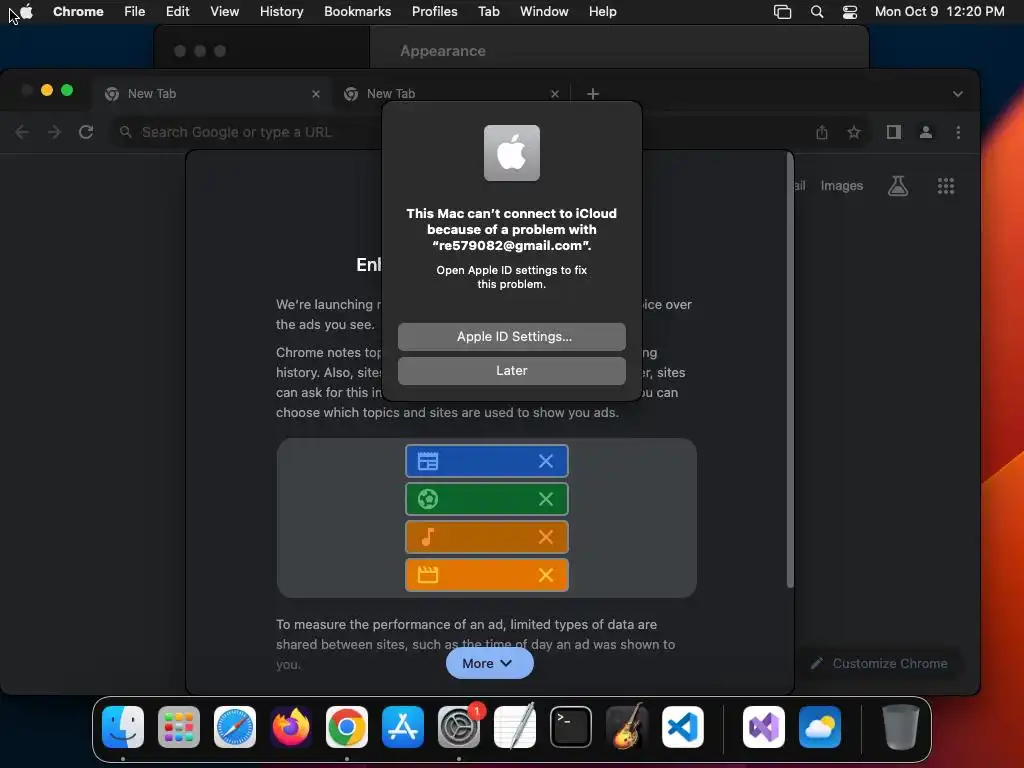
Task: Open the File menu
Action: coord(135,11)
